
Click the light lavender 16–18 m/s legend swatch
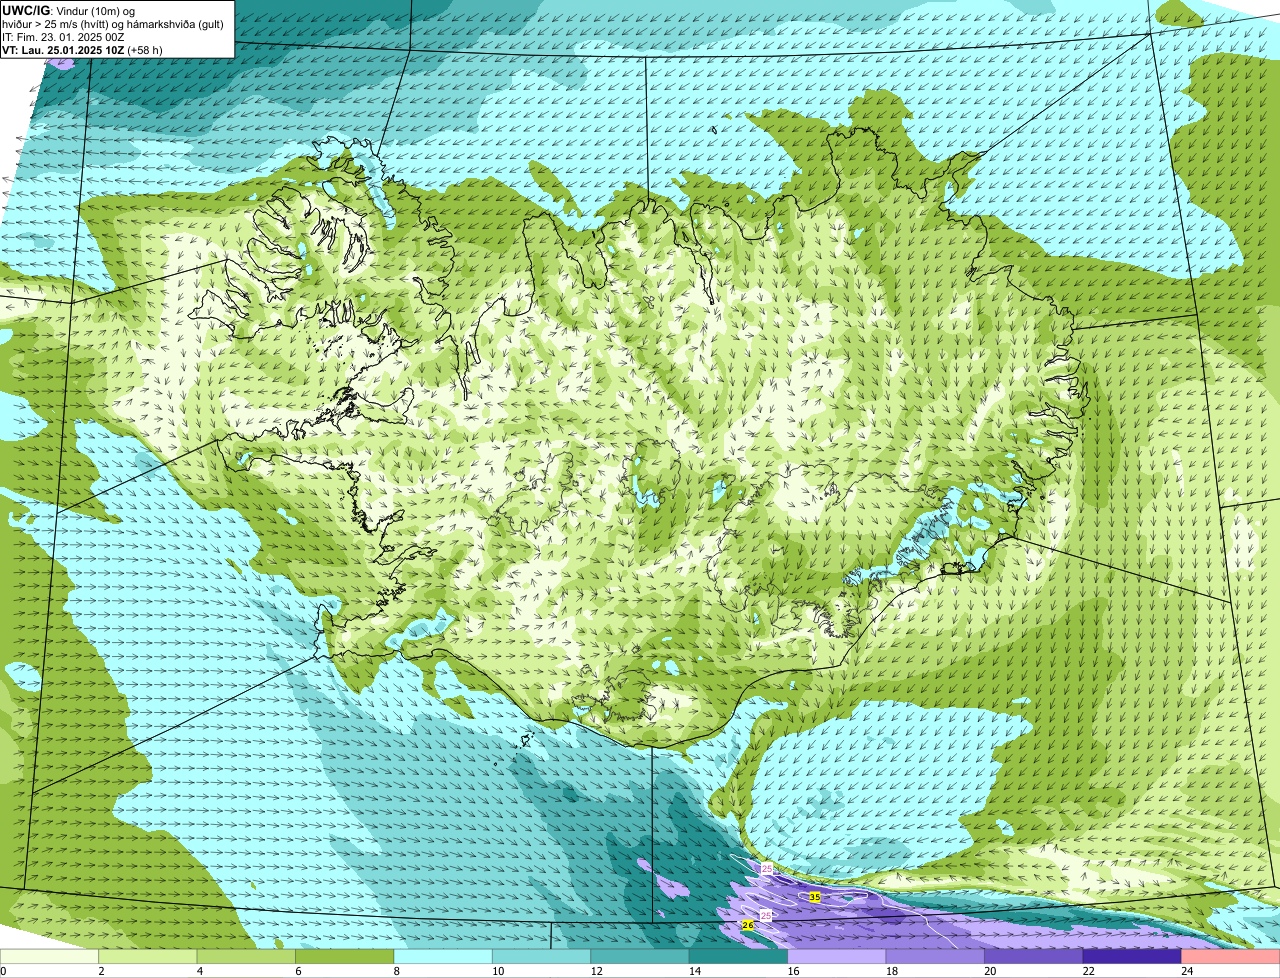pos(837,957)
